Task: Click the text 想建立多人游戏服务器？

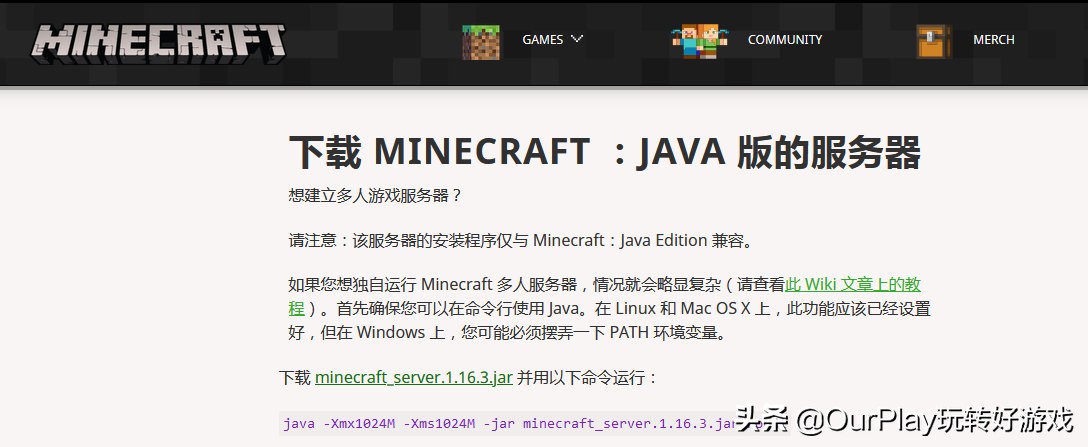Action: pos(375,196)
